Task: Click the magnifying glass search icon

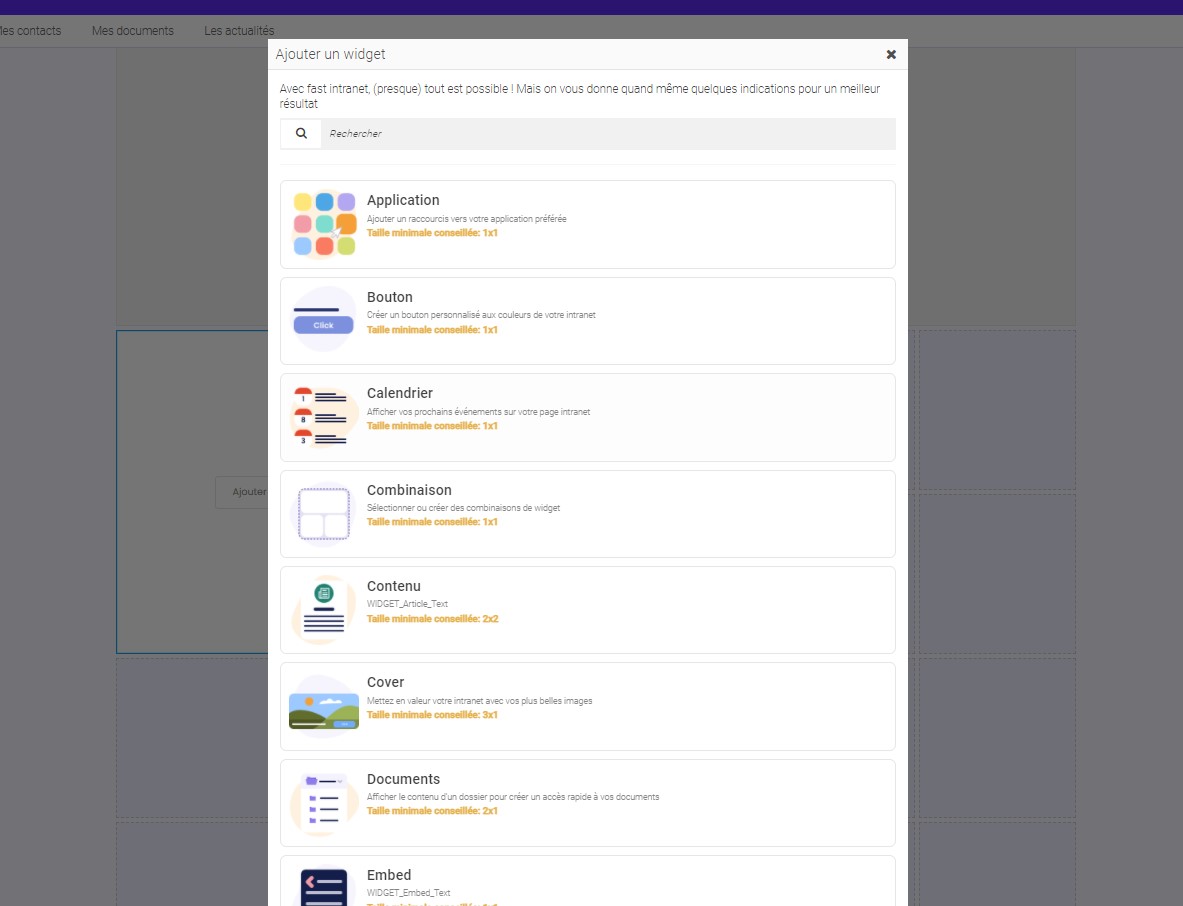Action: click(x=301, y=133)
